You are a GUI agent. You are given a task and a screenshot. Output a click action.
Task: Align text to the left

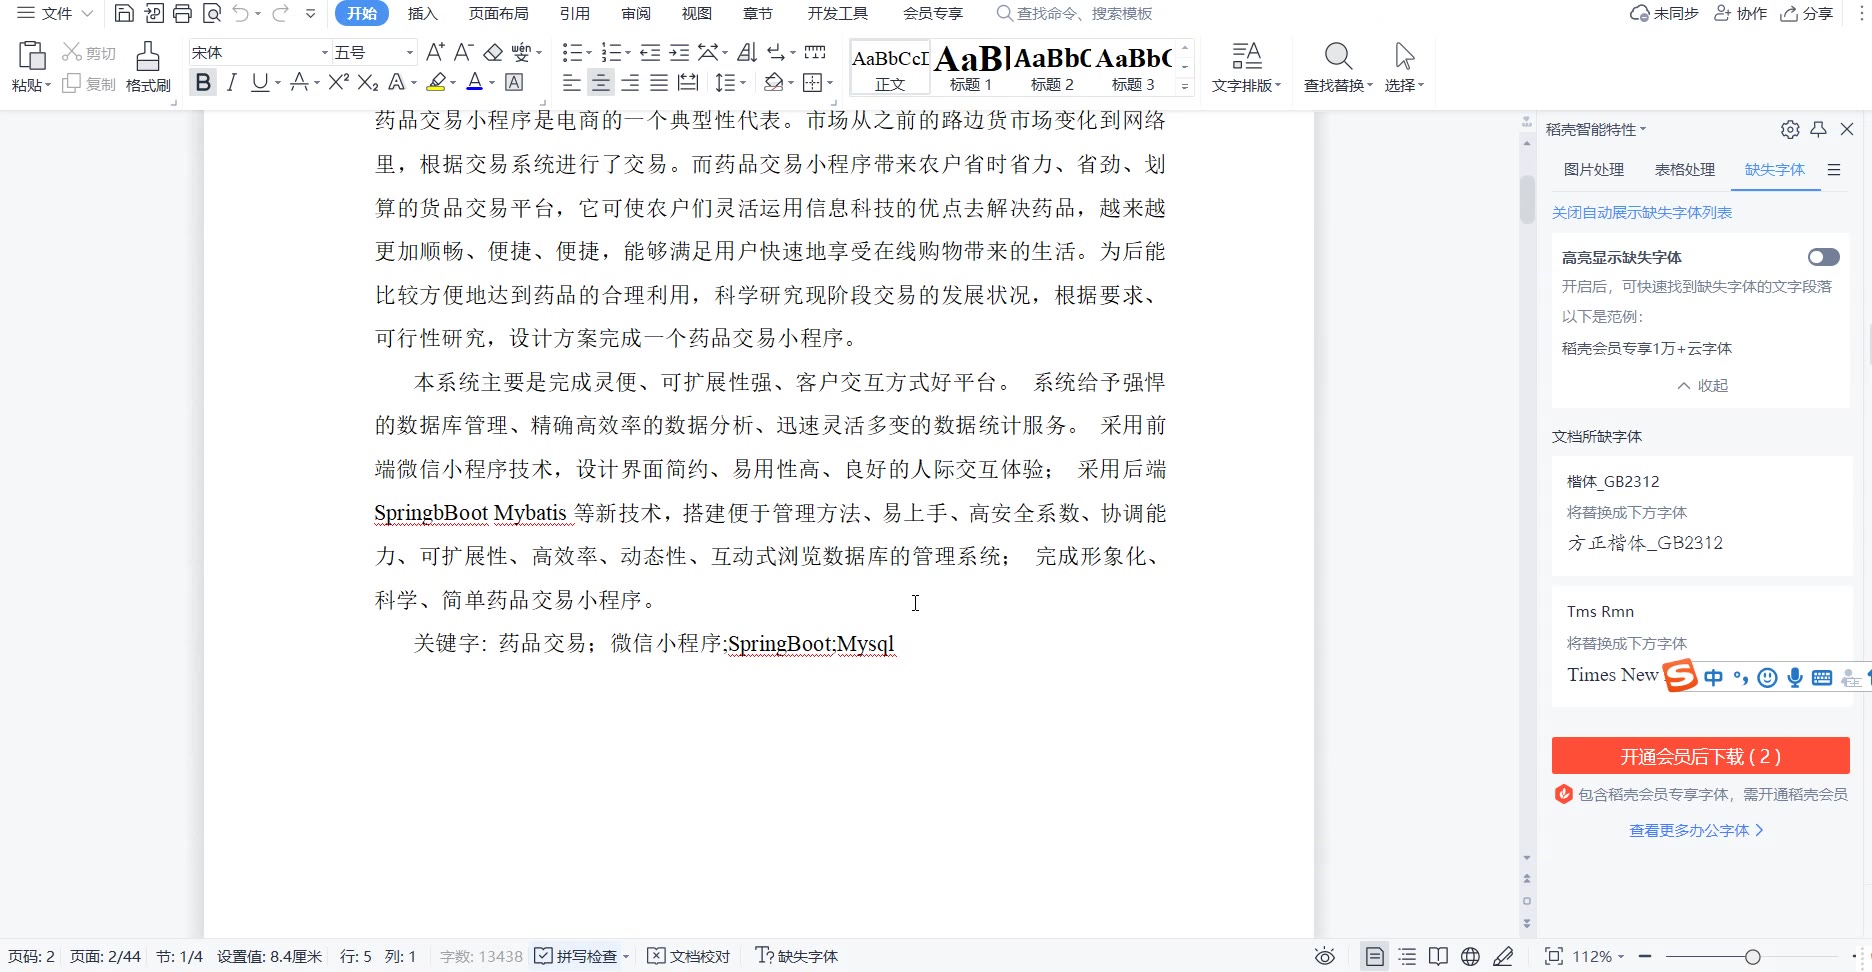click(x=572, y=83)
